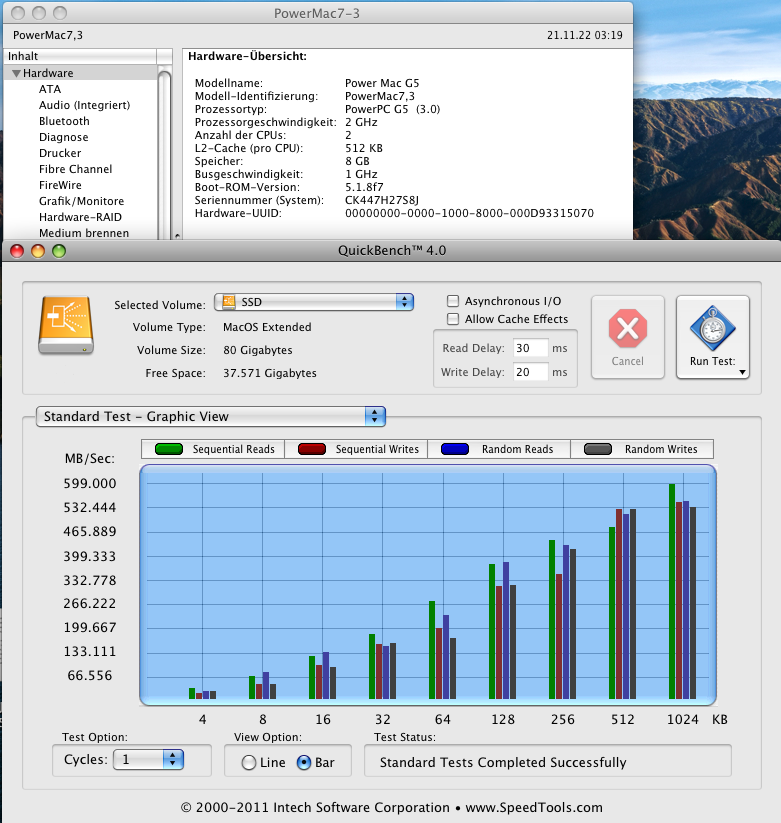
Task: Click the 599.000 axis value
Action: click(x=90, y=483)
